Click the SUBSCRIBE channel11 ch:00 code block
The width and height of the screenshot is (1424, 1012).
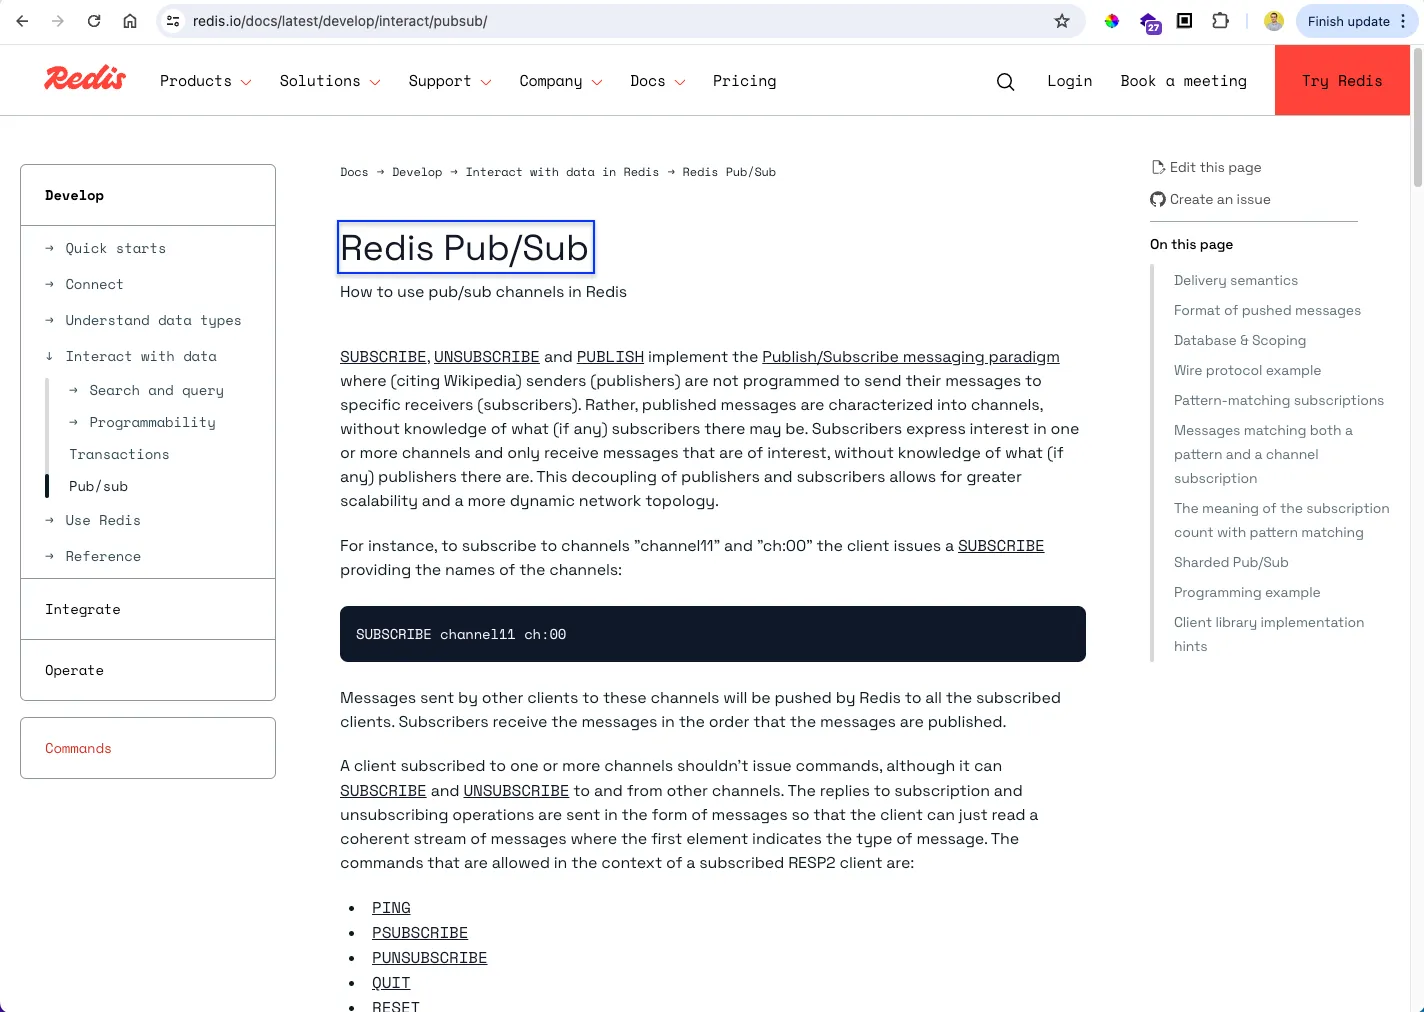[713, 634]
